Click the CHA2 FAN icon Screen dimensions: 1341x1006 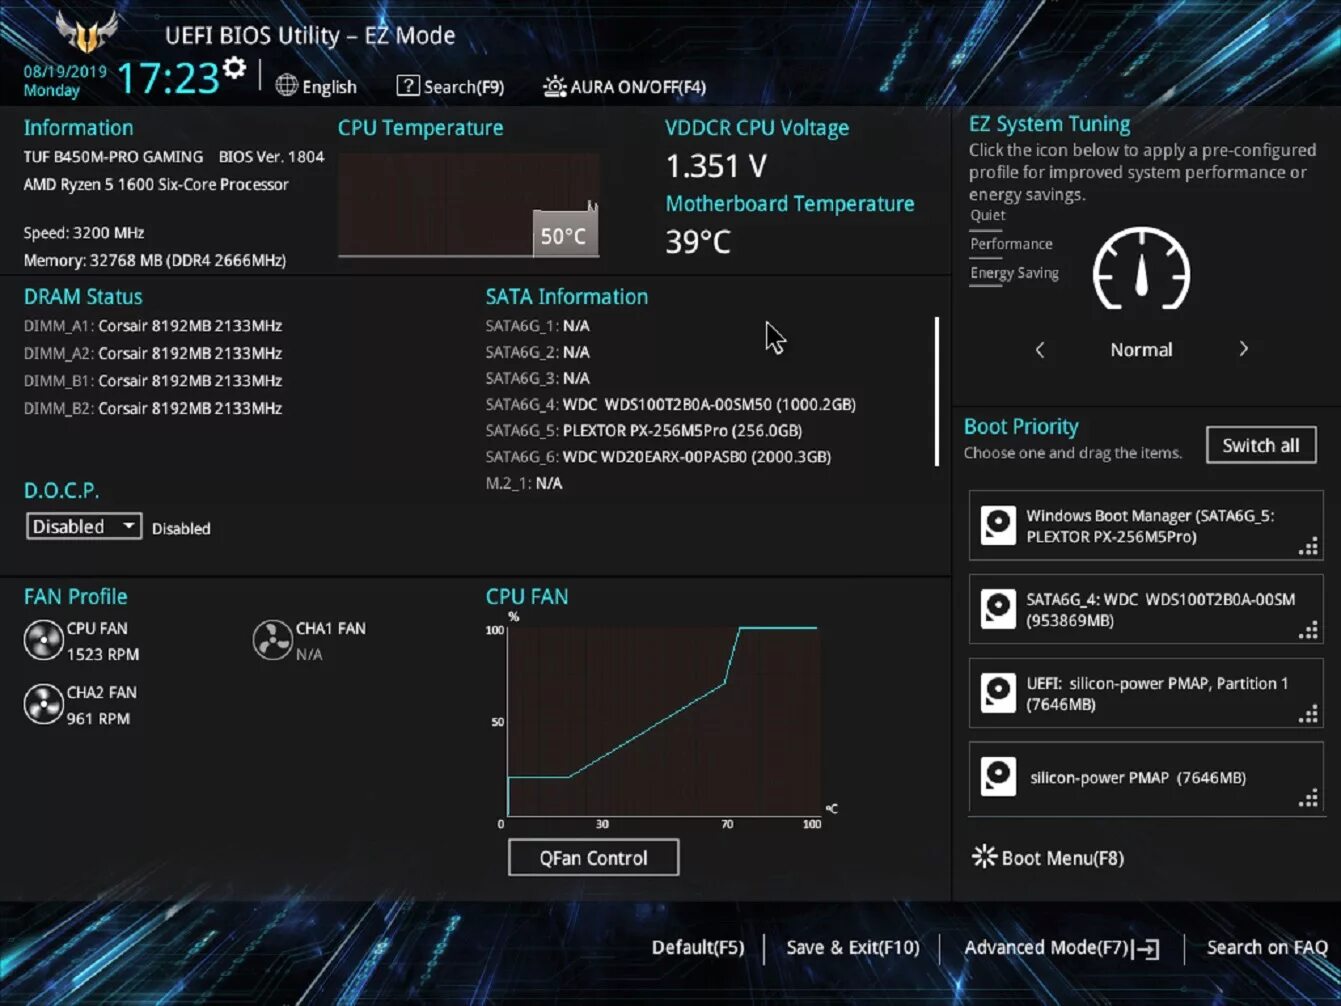point(44,705)
